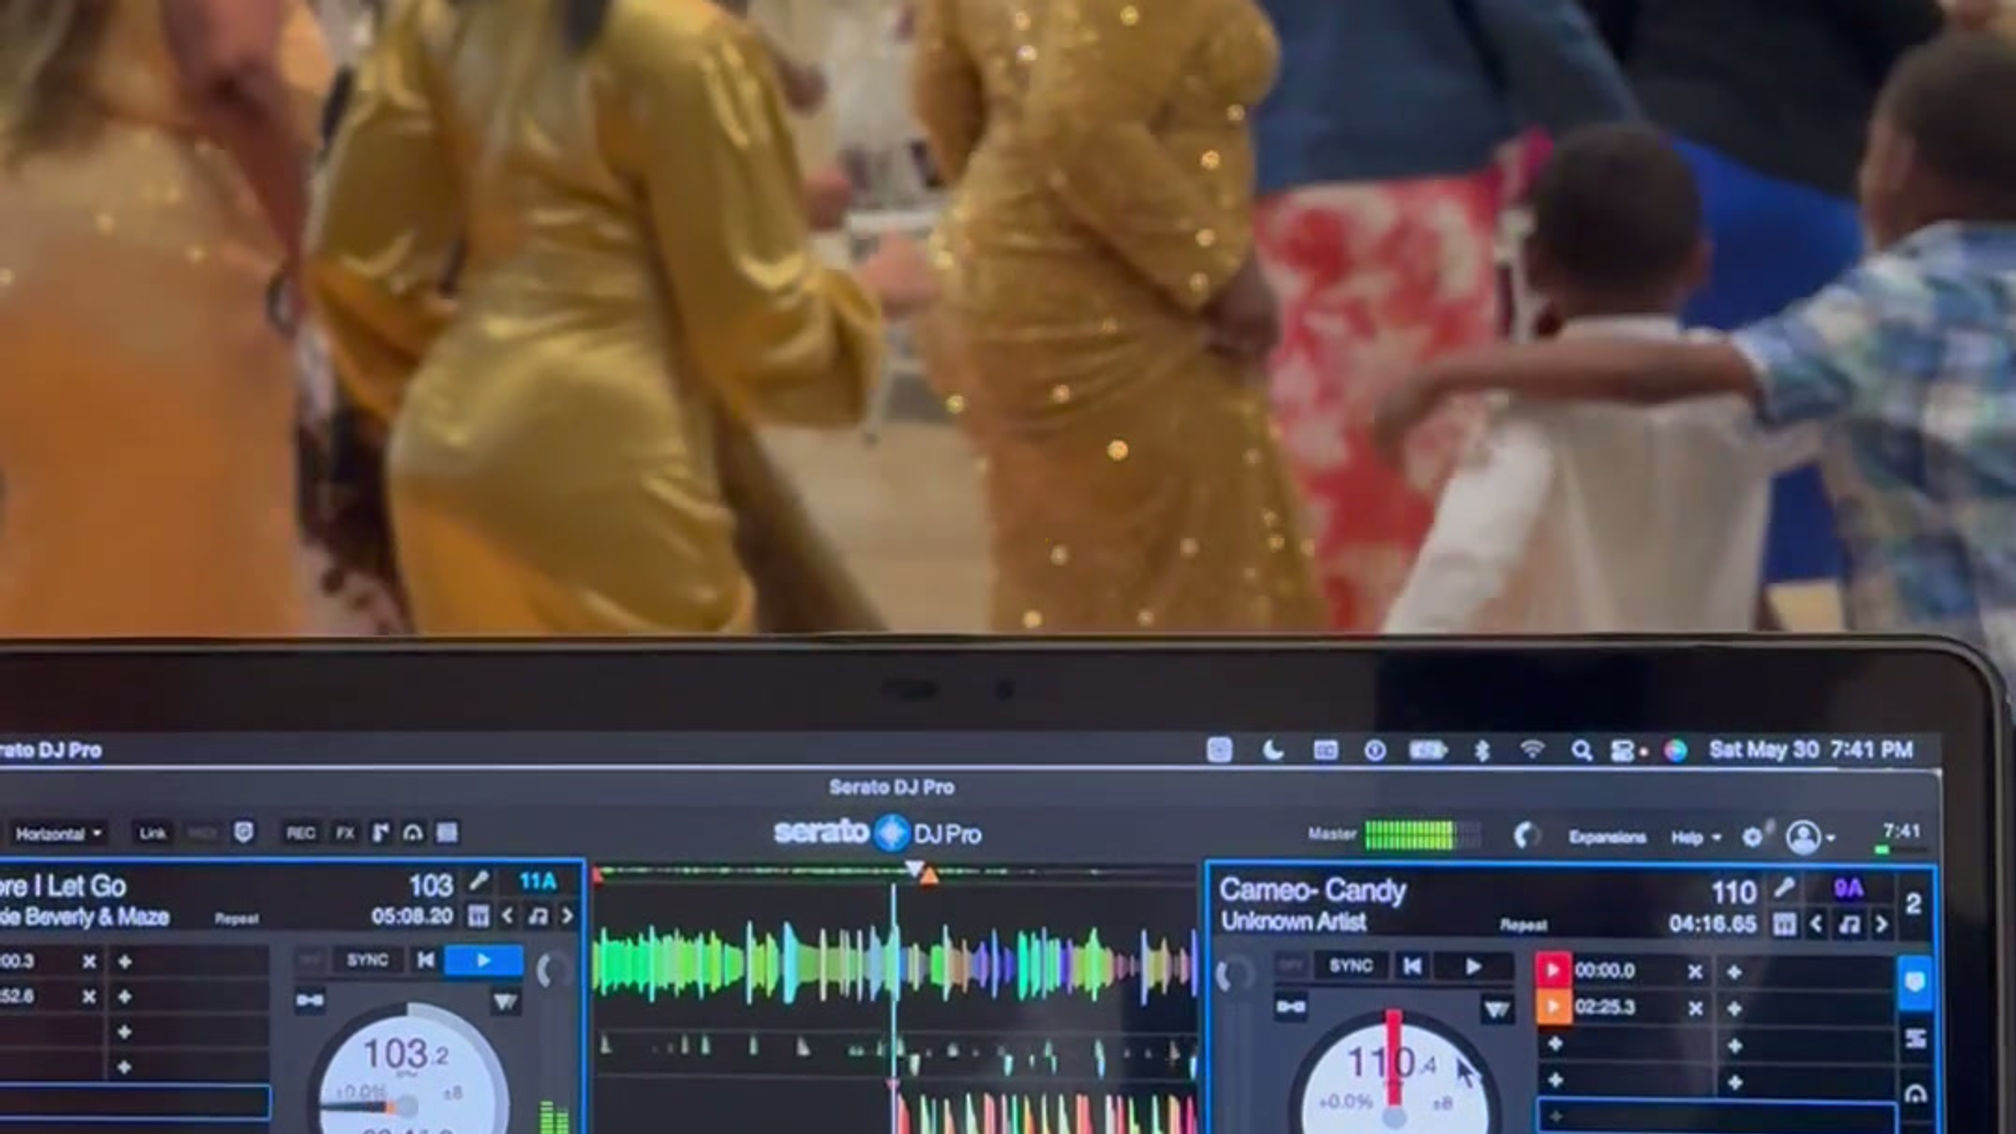
Task: Click the 11A key display
Action: (537, 881)
